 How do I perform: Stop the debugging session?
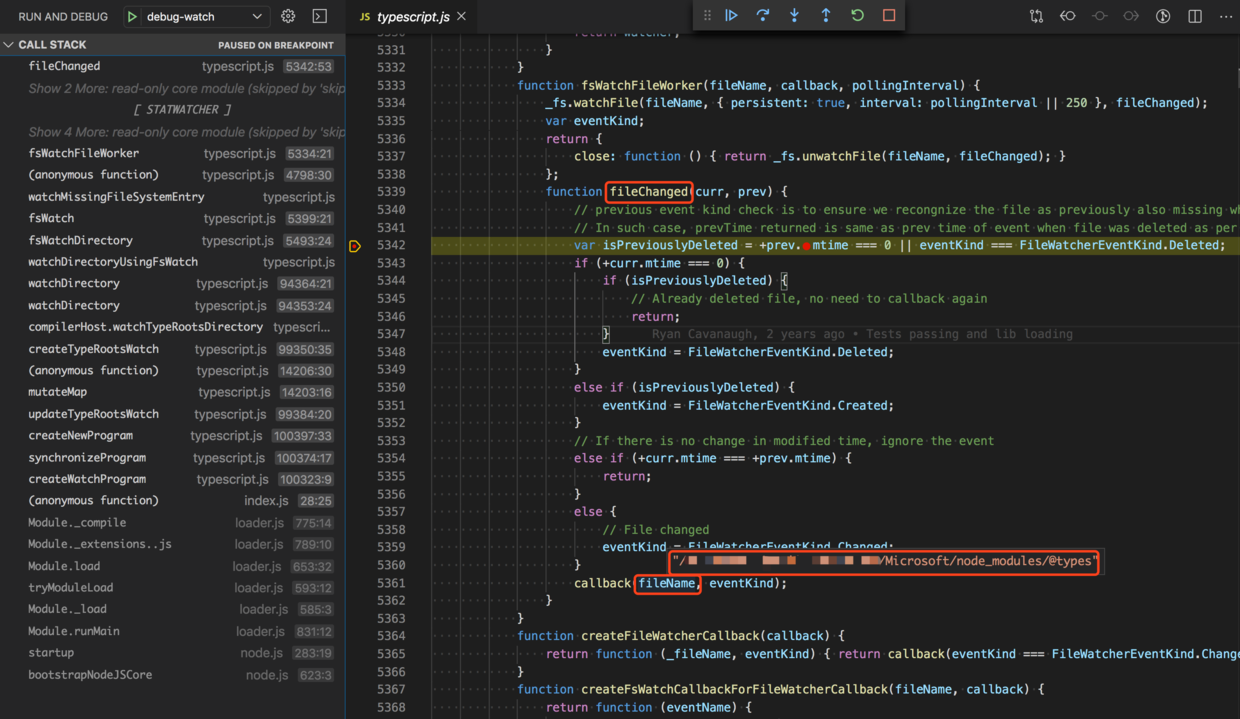coord(889,16)
